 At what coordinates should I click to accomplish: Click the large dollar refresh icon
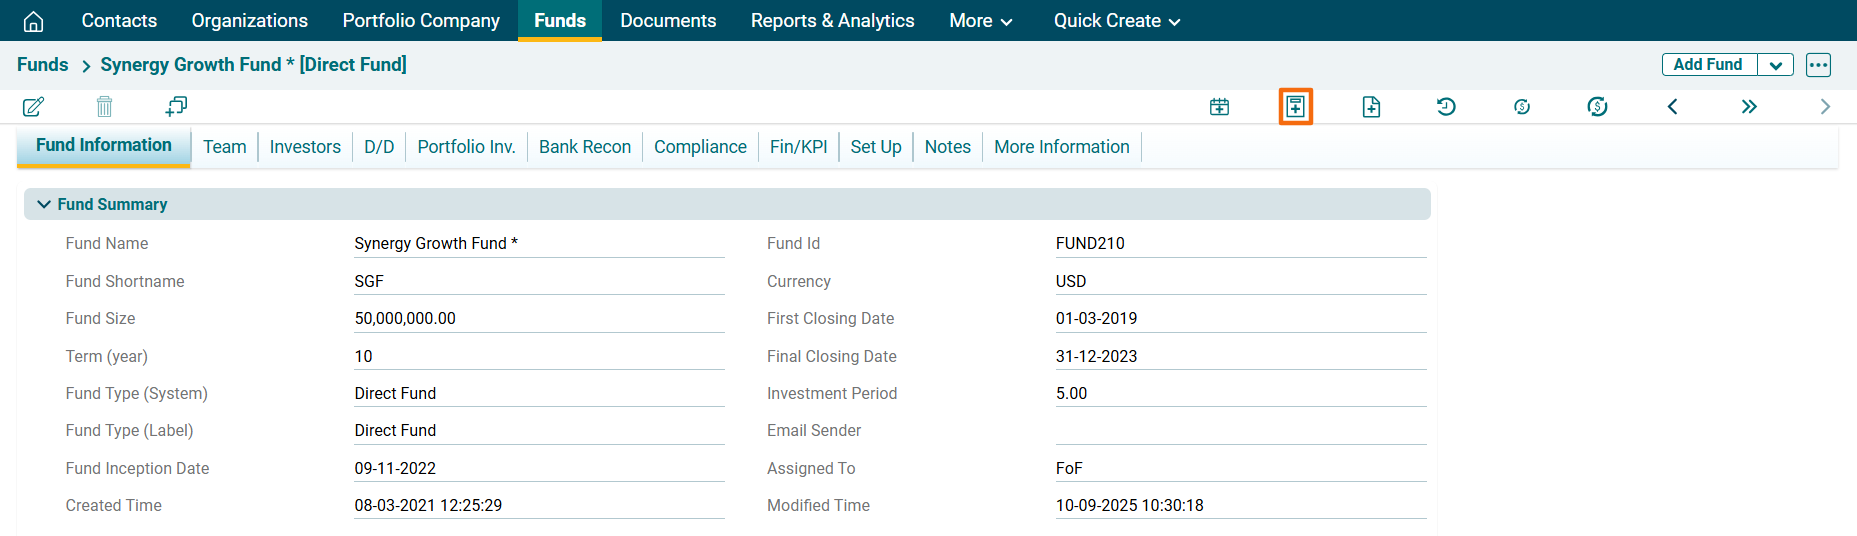[x=1597, y=107]
